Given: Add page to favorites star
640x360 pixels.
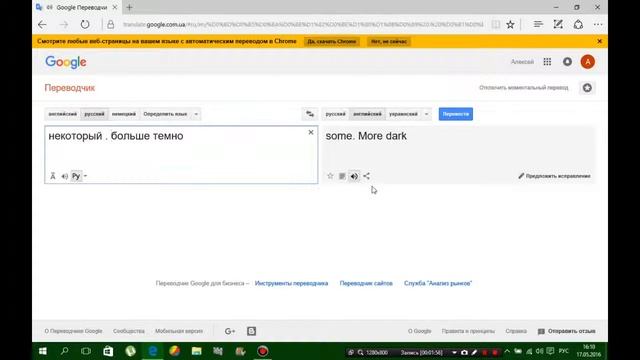Looking at the screenshot, I should (510, 24).
